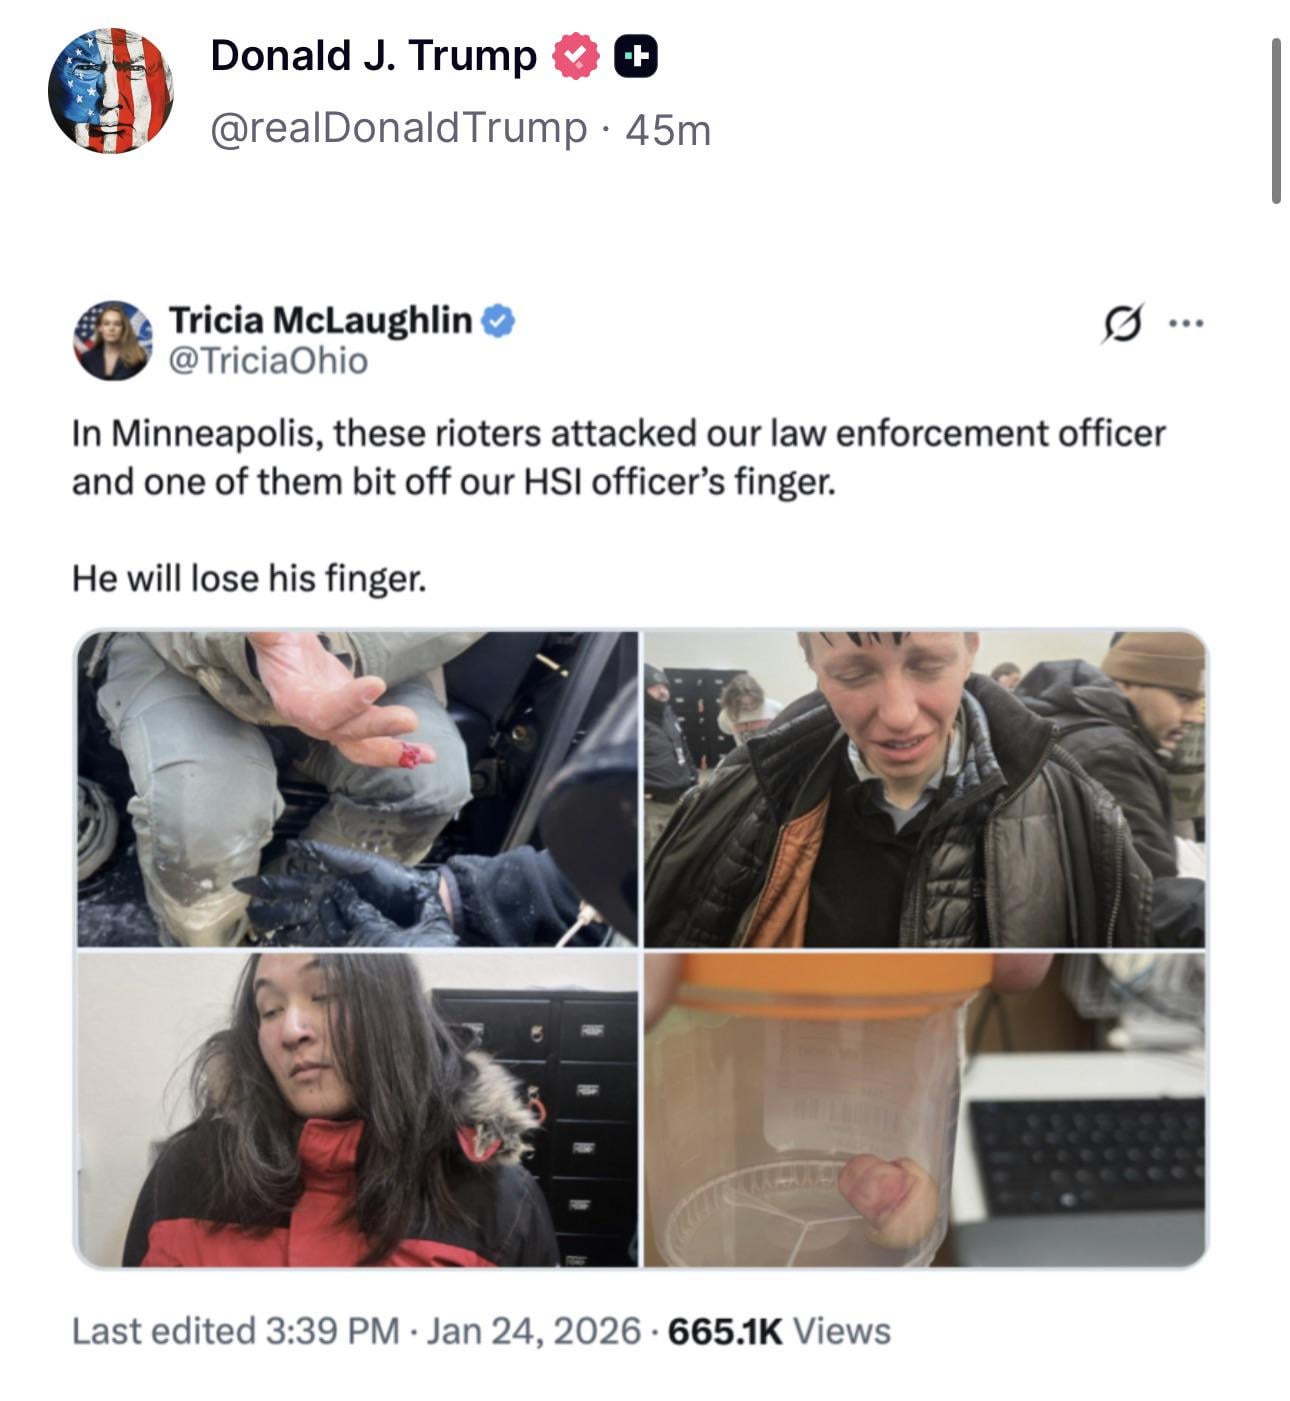Open Donald J. Trump profile avatar

pos(110,90)
